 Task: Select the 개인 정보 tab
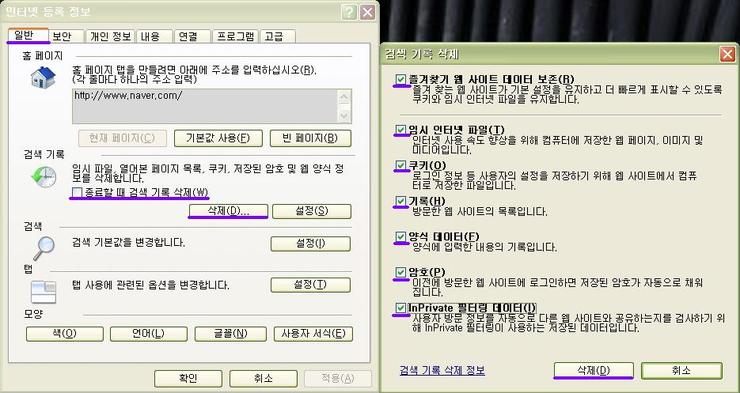click(x=110, y=36)
